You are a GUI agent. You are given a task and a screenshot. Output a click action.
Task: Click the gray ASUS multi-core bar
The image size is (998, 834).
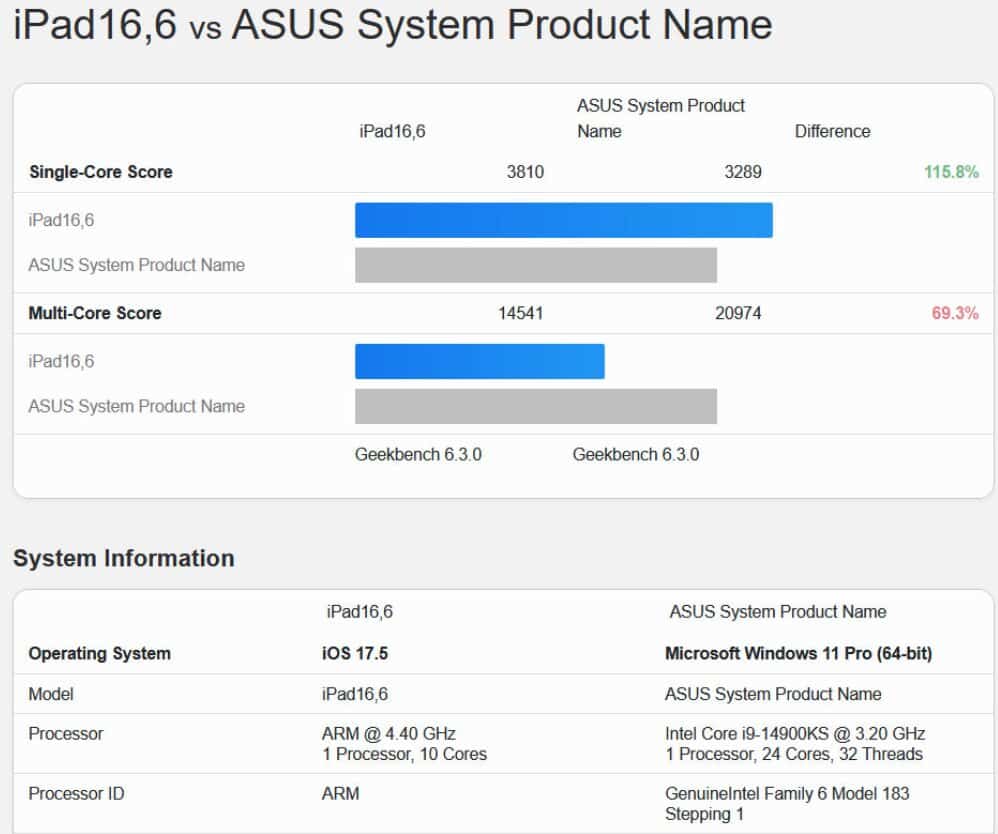[536, 406]
